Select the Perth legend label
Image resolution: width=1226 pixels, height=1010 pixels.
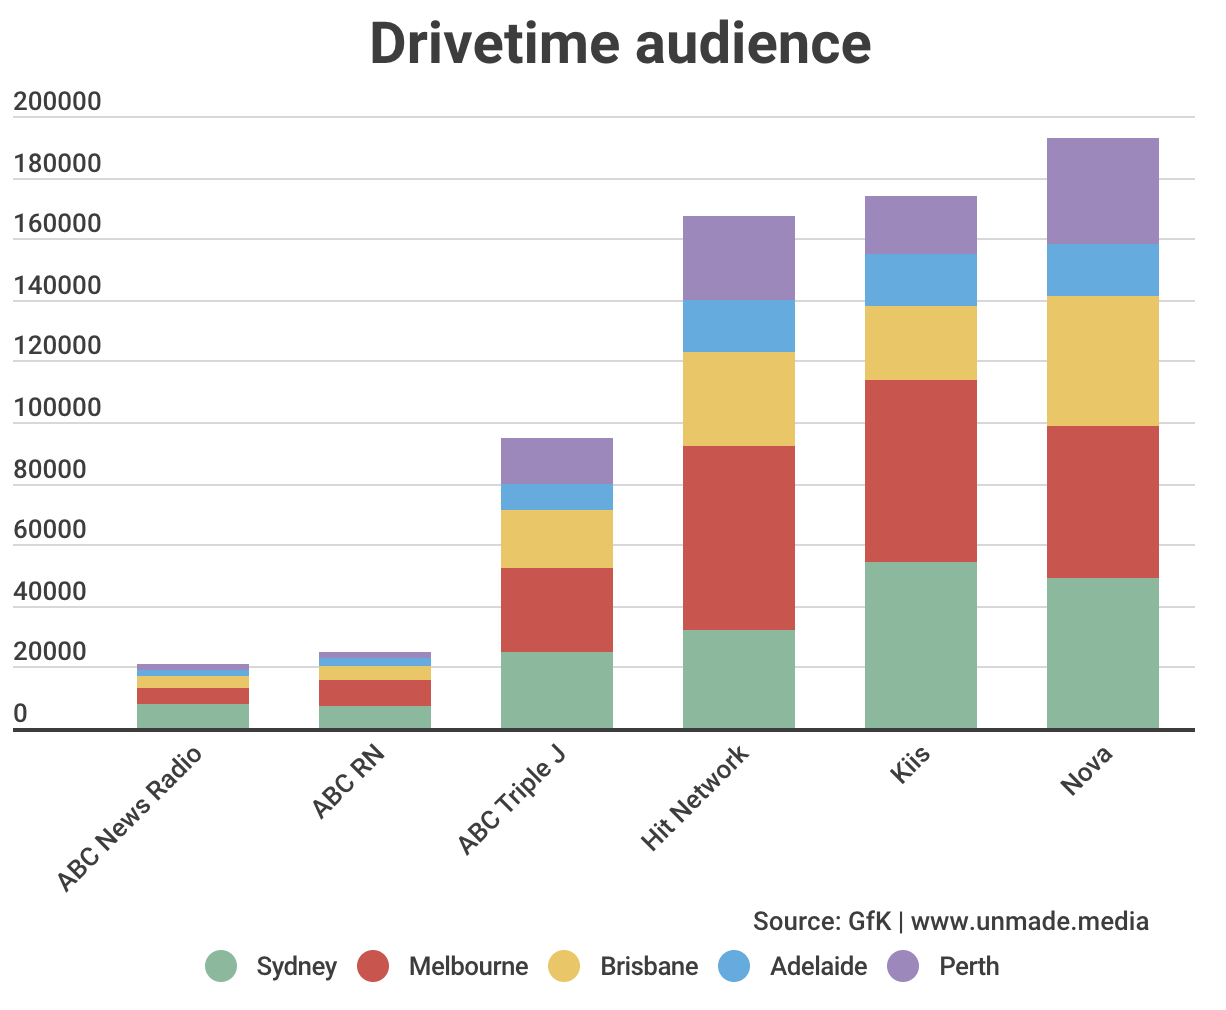tap(969, 967)
